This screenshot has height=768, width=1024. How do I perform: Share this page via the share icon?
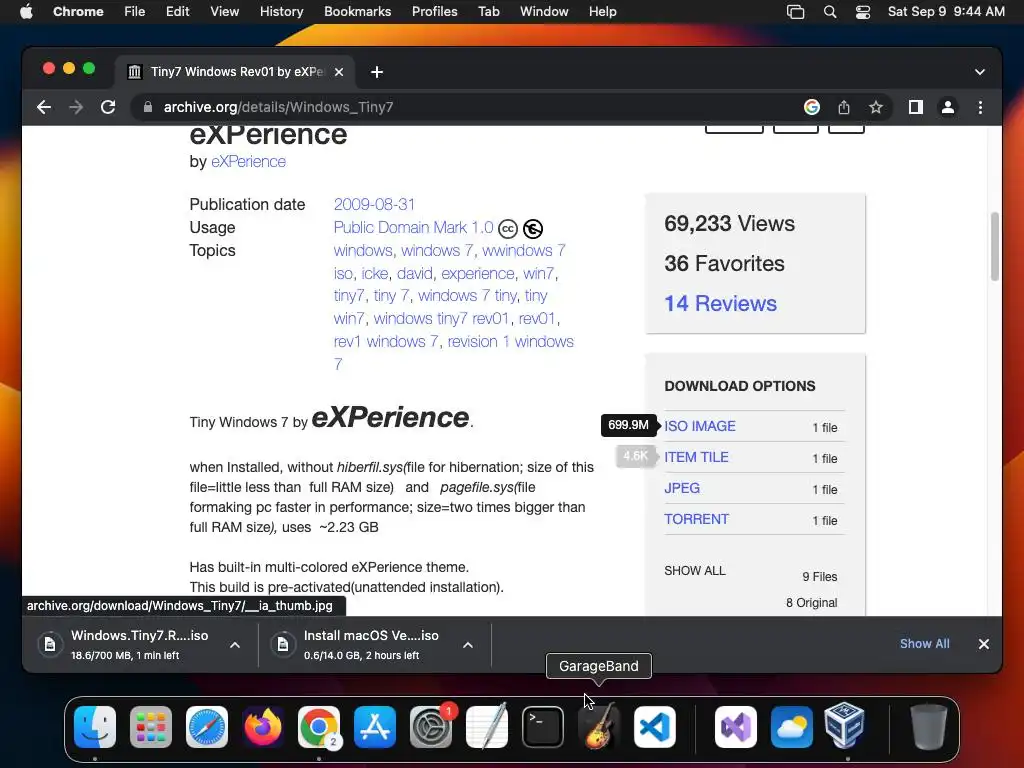click(x=844, y=107)
